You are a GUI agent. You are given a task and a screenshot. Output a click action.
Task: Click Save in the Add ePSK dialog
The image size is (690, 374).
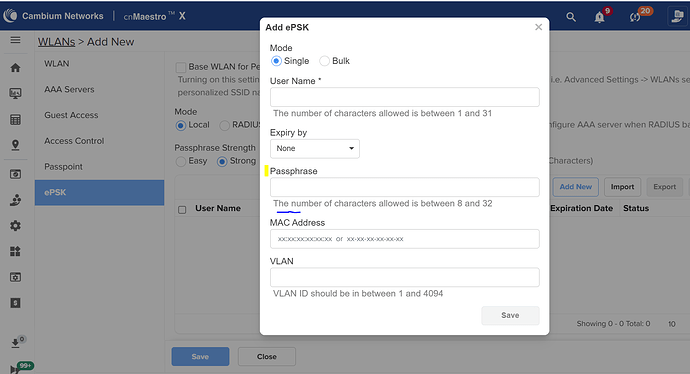[510, 315]
